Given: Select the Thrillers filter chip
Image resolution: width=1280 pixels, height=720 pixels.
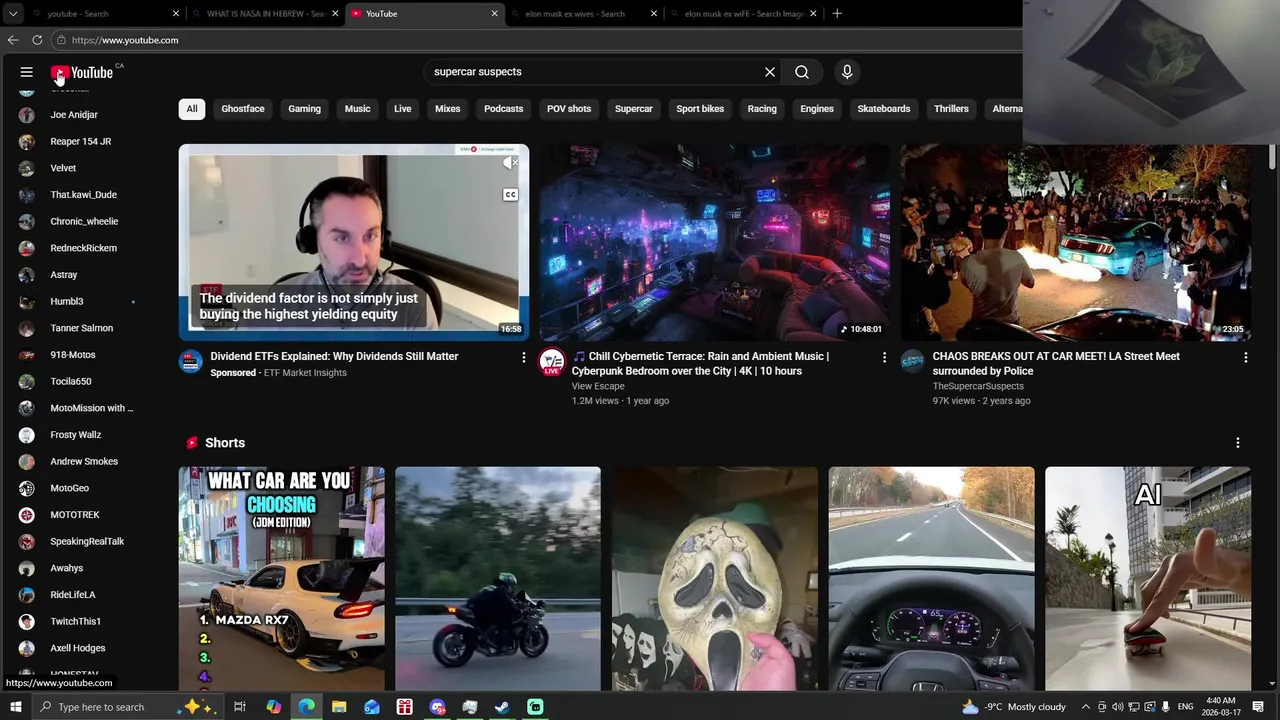Looking at the screenshot, I should click(x=951, y=109).
